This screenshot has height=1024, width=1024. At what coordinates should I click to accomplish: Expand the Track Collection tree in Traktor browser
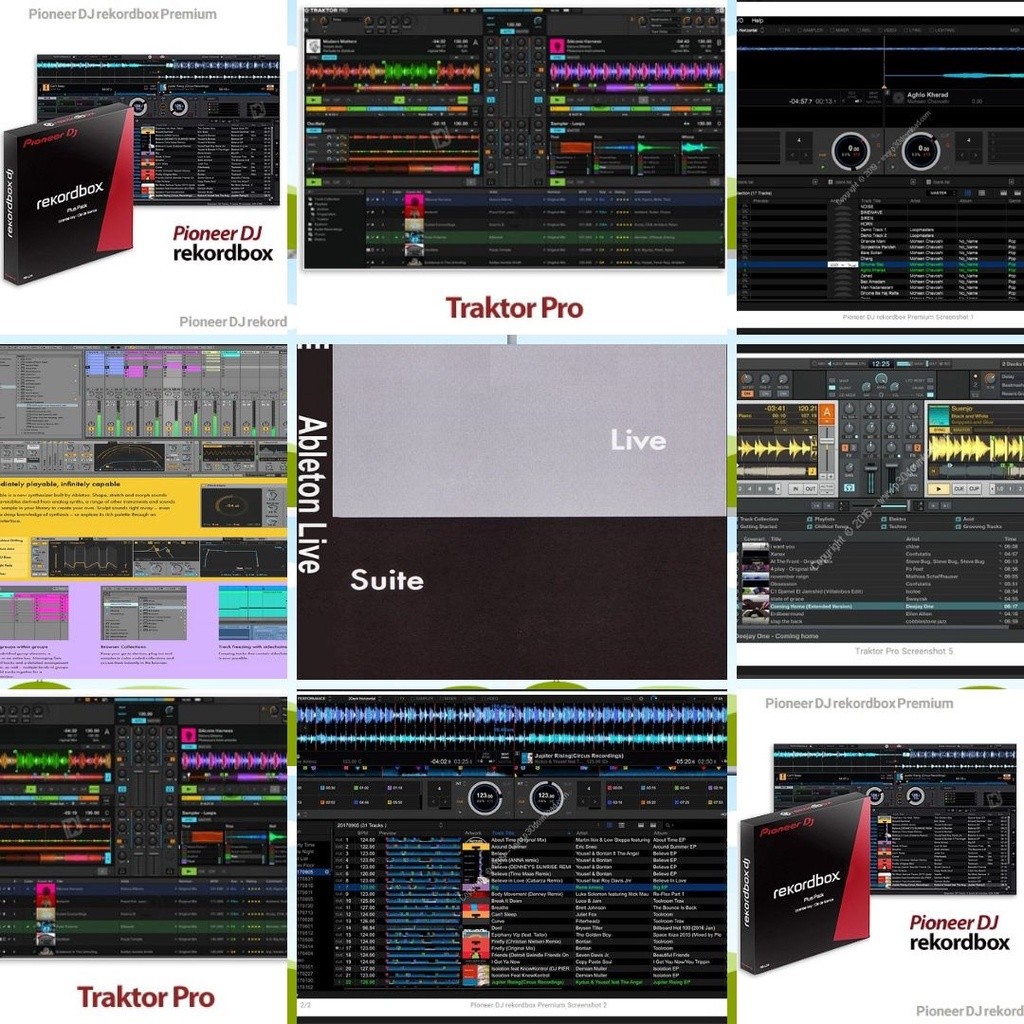(742, 519)
